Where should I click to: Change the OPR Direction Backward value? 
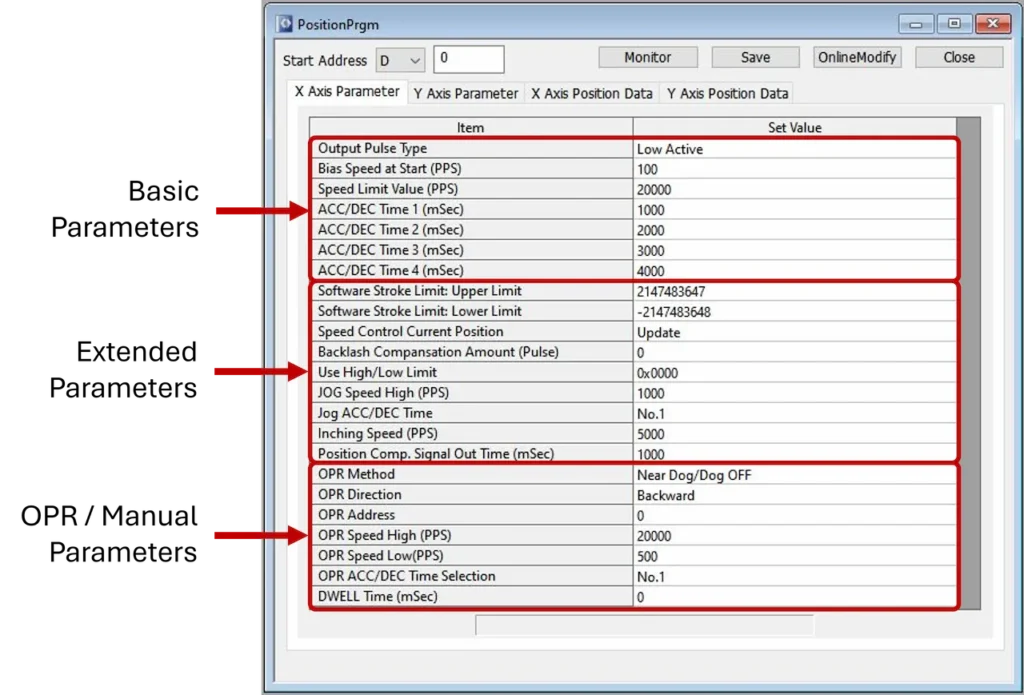(794, 495)
